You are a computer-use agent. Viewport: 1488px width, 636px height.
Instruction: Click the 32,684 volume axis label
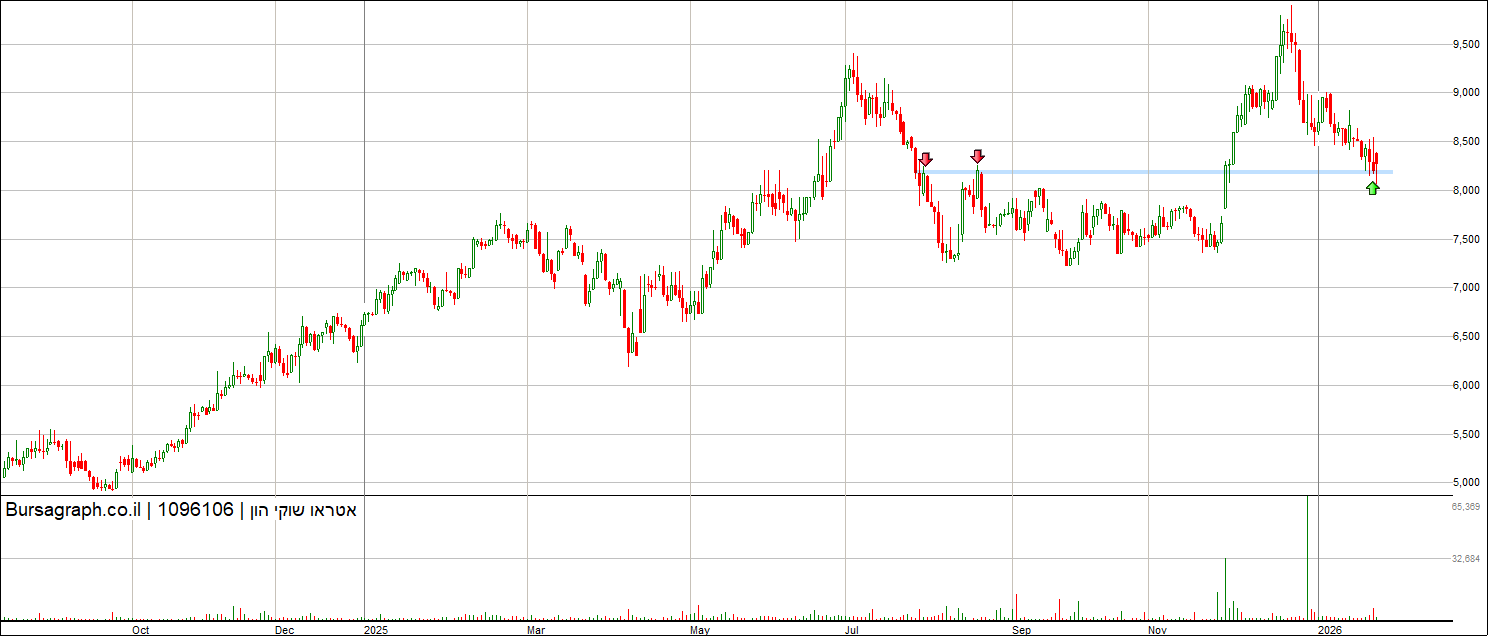click(x=1465, y=559)
